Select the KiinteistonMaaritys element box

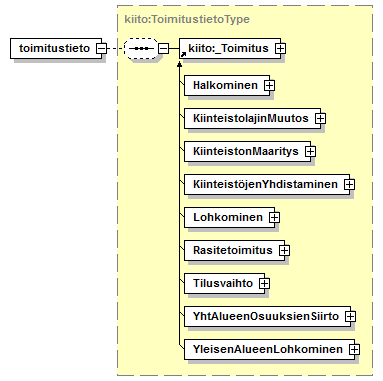pos(247,152)
